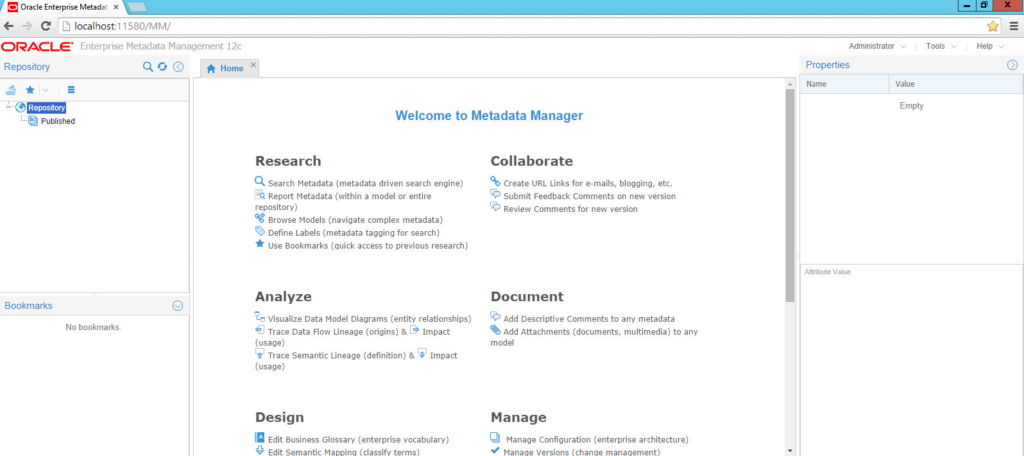Open Add Attachments link

(x=594, y=337)
